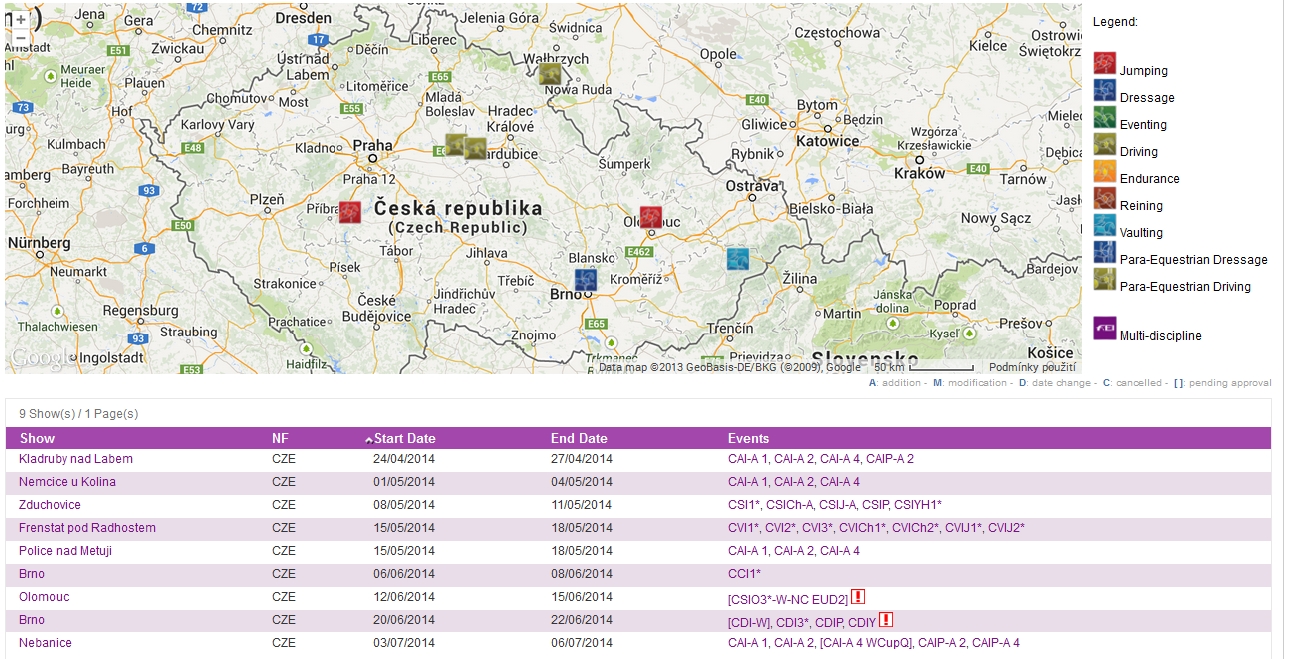
Task: Click the red Jumping marker near Příbram
Action: coord(349,212)
